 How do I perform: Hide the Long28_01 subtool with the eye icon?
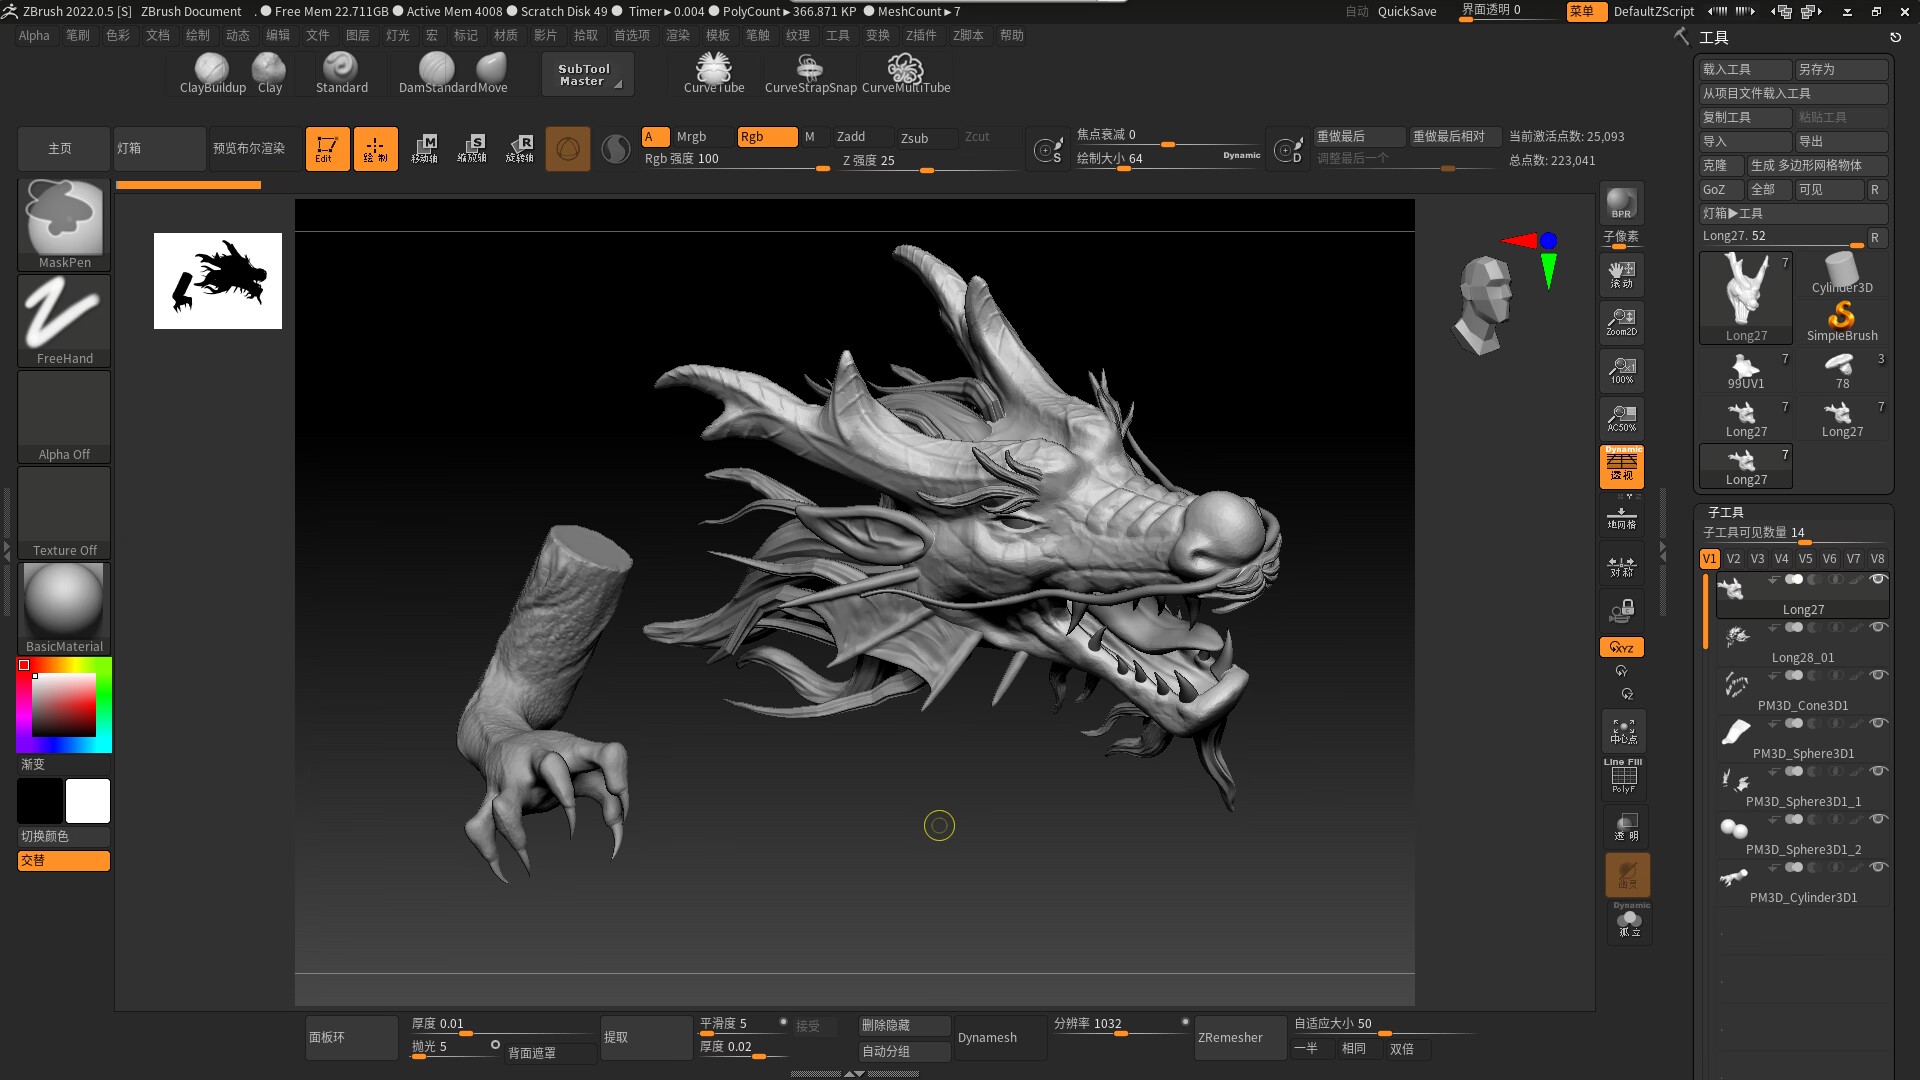(1878, 628)
